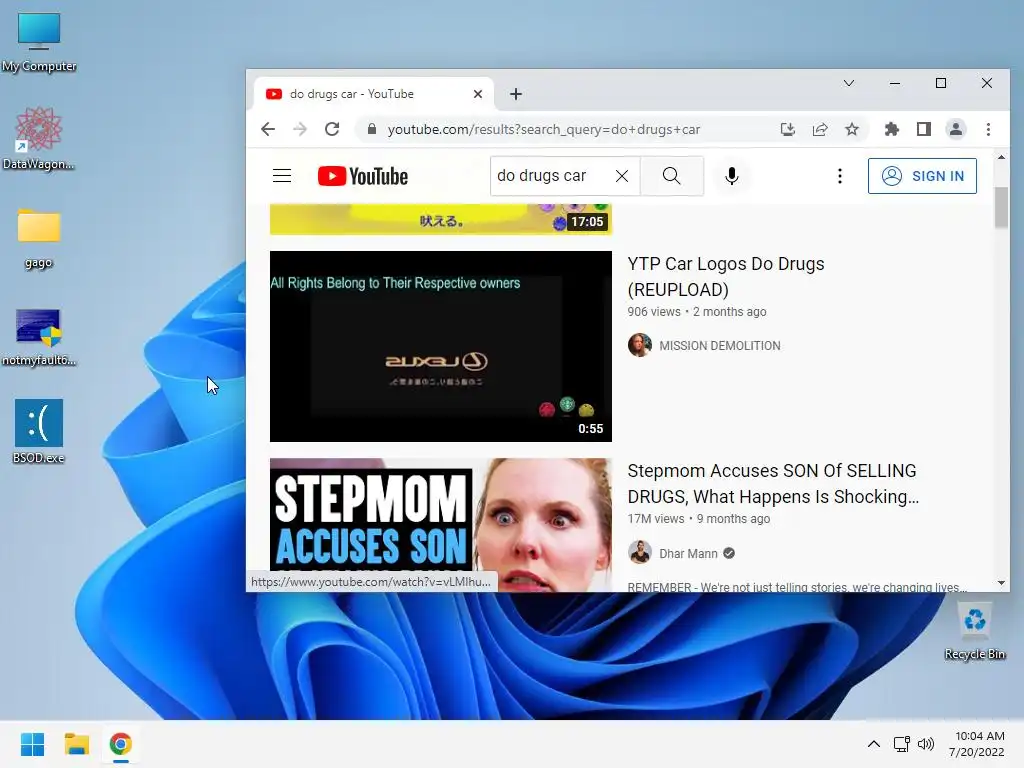Click the Dhar Mann channel avatar
The height and width of the screenshot is (768, 1024).
[639, 552]
